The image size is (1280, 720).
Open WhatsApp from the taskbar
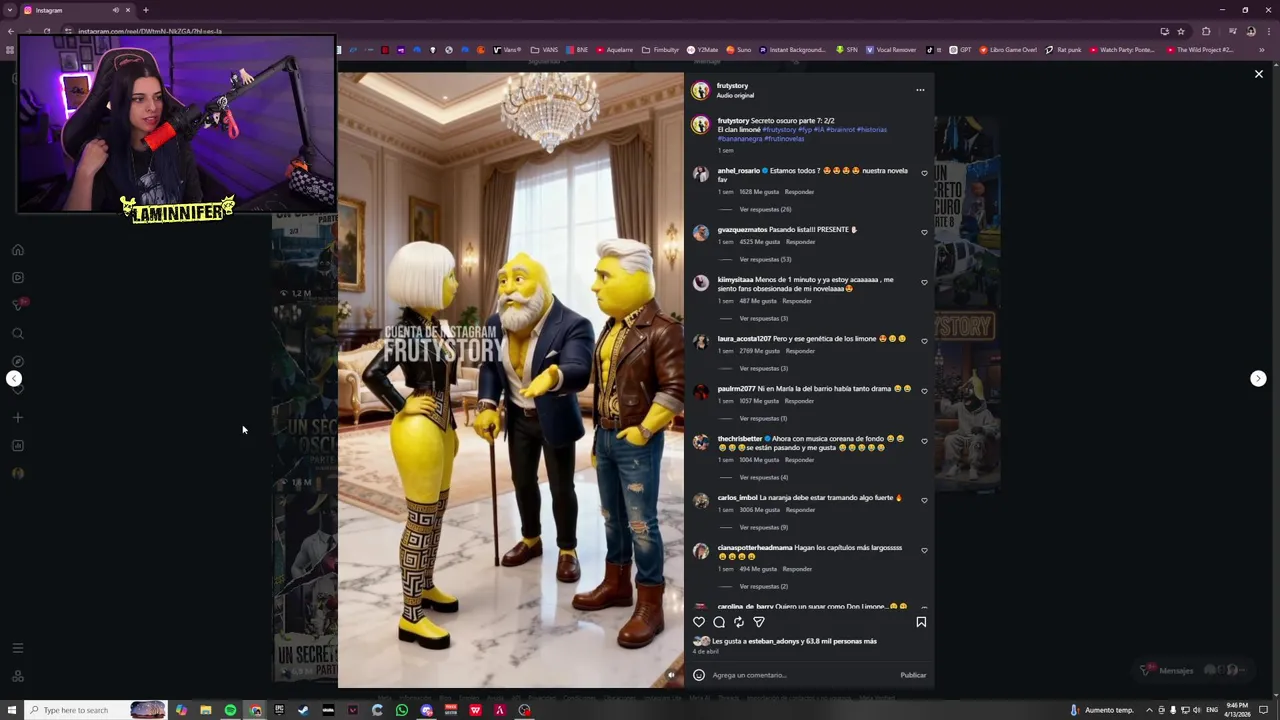click(x=402, y=710)
